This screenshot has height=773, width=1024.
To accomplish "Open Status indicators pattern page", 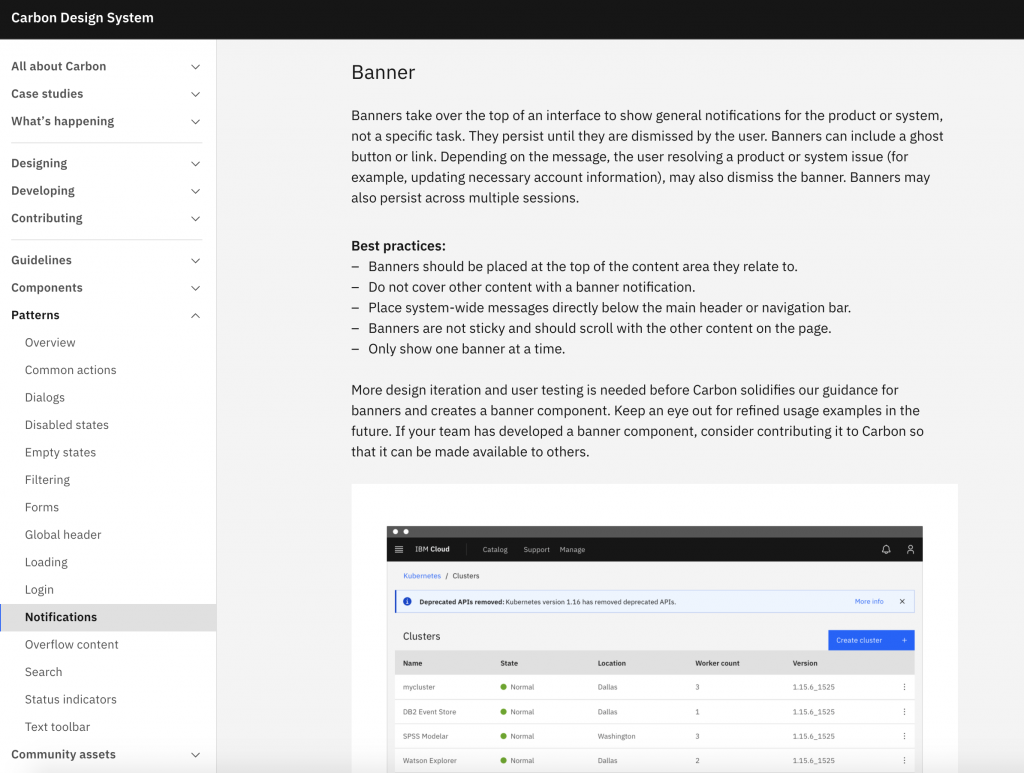I will (x=71, y=699).
